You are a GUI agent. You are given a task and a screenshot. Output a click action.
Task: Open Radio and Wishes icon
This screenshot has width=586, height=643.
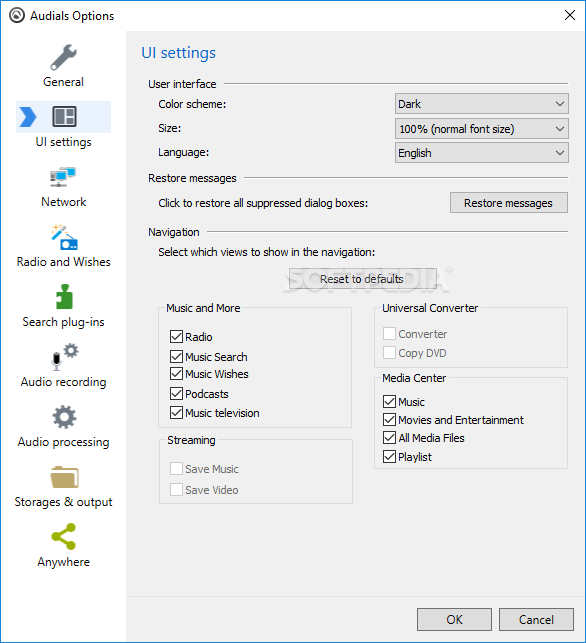pyautogui.click(x=64, y=237)
